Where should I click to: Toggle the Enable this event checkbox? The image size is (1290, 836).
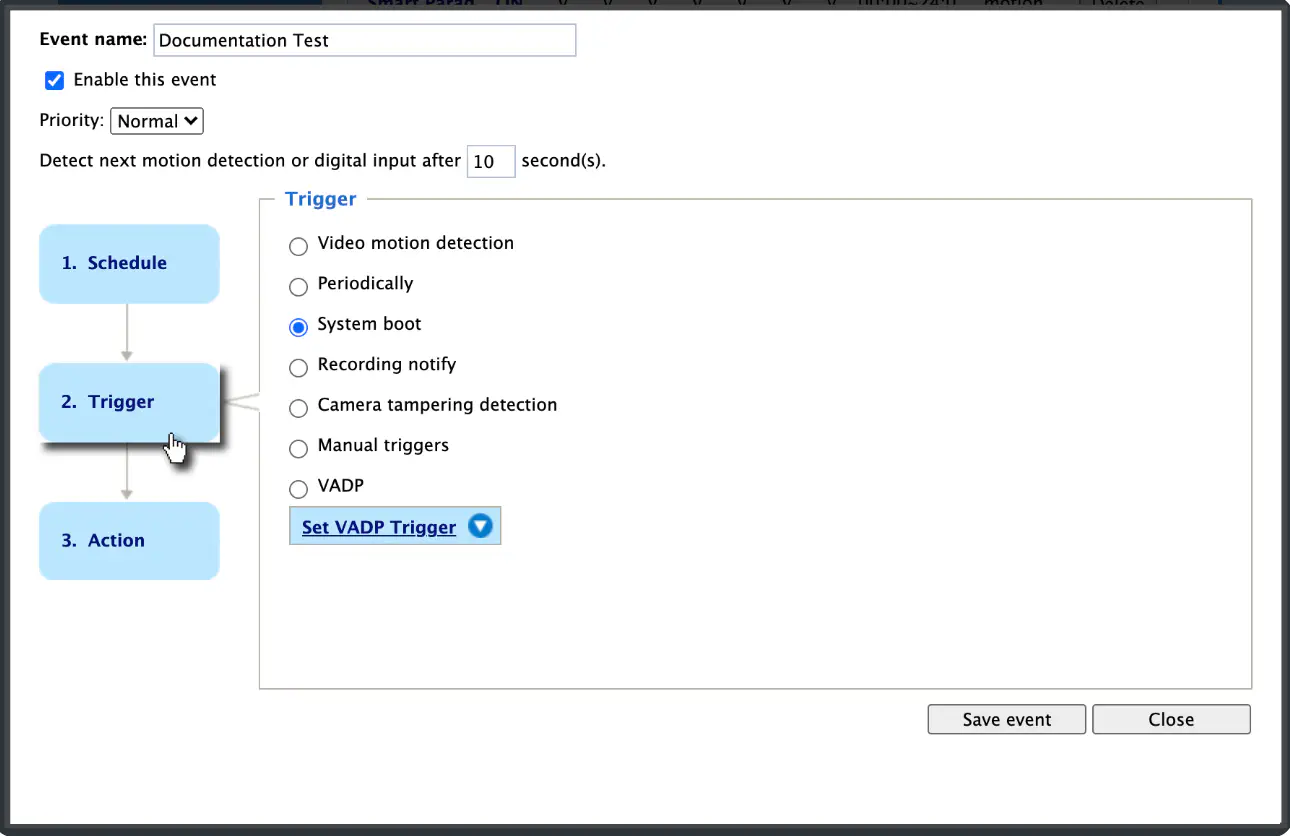pos(55,80)
